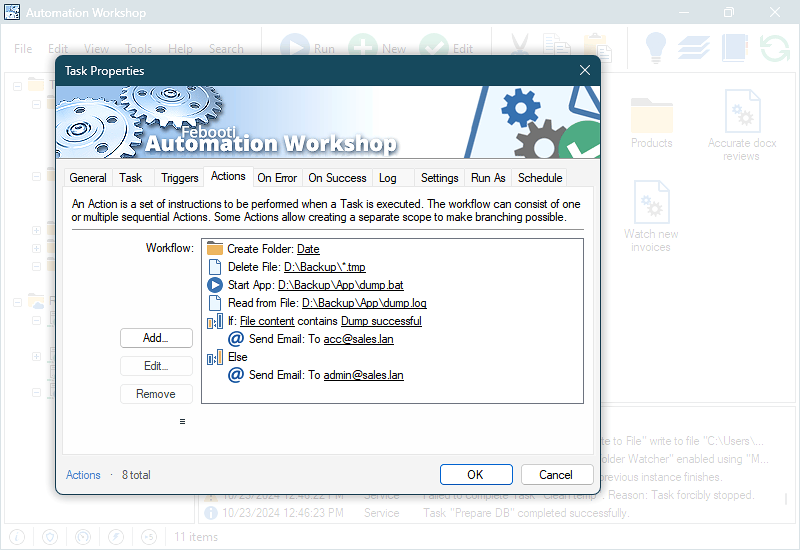Image resolution: width=800 pixels, height=550 pixels.
Task: Open the Tools menu in main window
Action: (x=138, y=49)
